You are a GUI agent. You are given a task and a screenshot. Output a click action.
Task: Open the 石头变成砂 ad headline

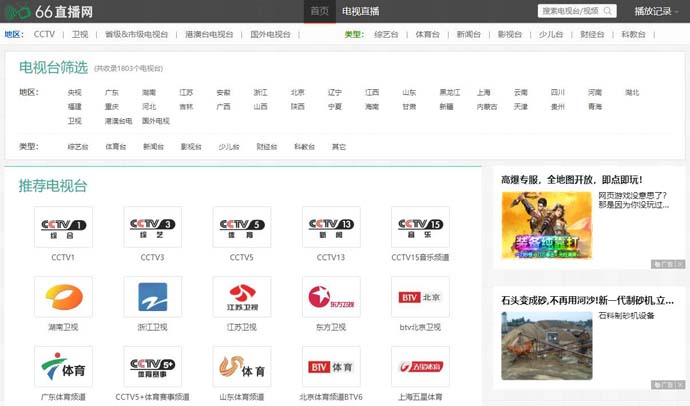(587, 300)
